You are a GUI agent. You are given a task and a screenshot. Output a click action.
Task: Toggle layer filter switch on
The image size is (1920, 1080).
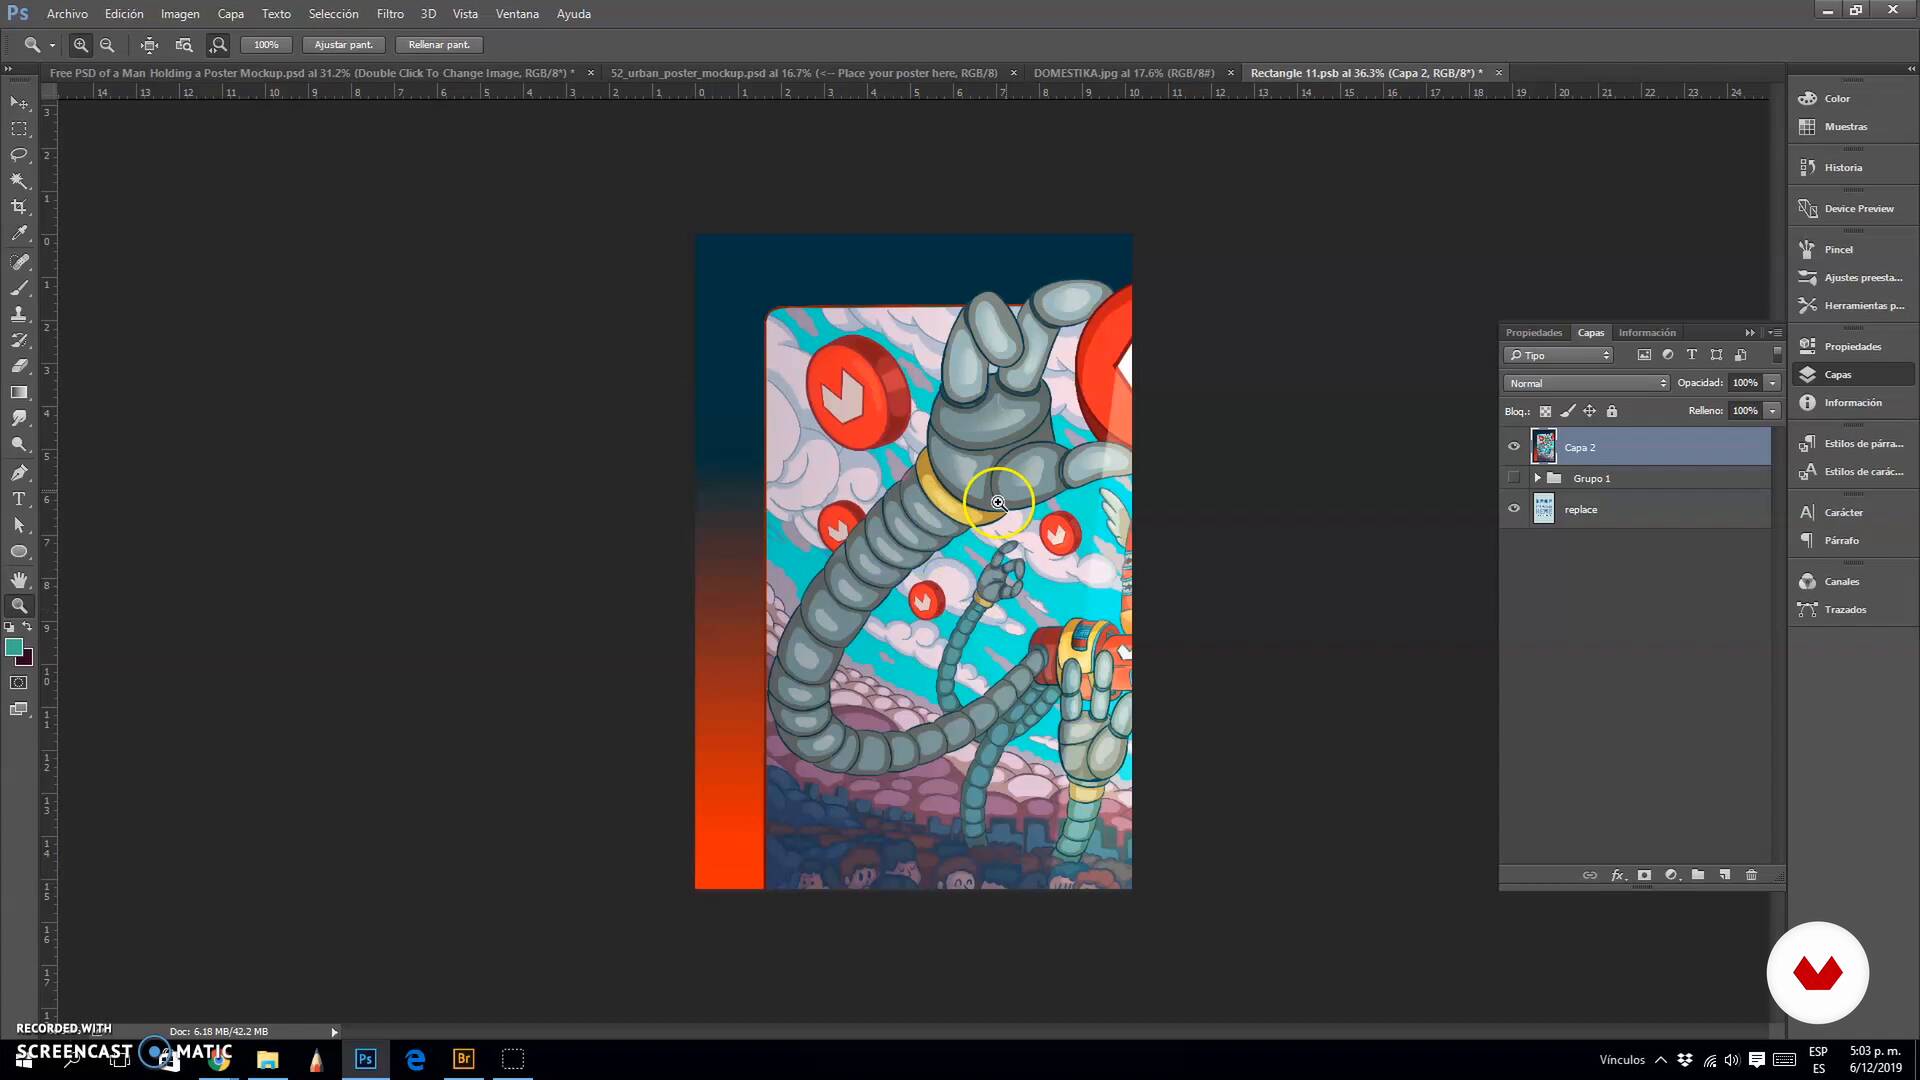(x=1777, y=355)
